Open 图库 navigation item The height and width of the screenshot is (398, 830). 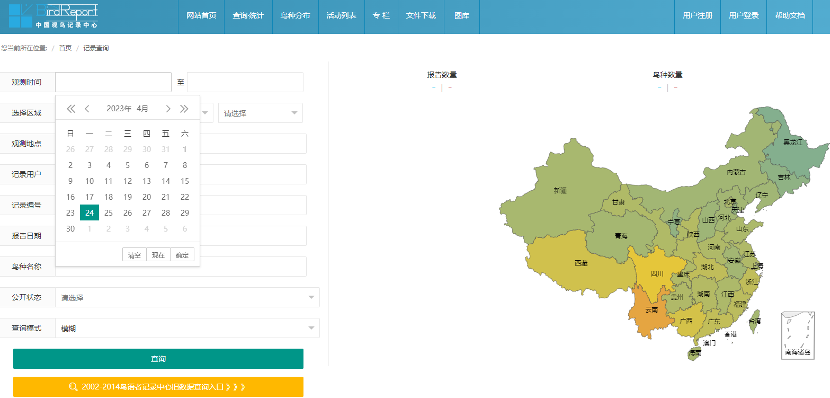point(462,16)
